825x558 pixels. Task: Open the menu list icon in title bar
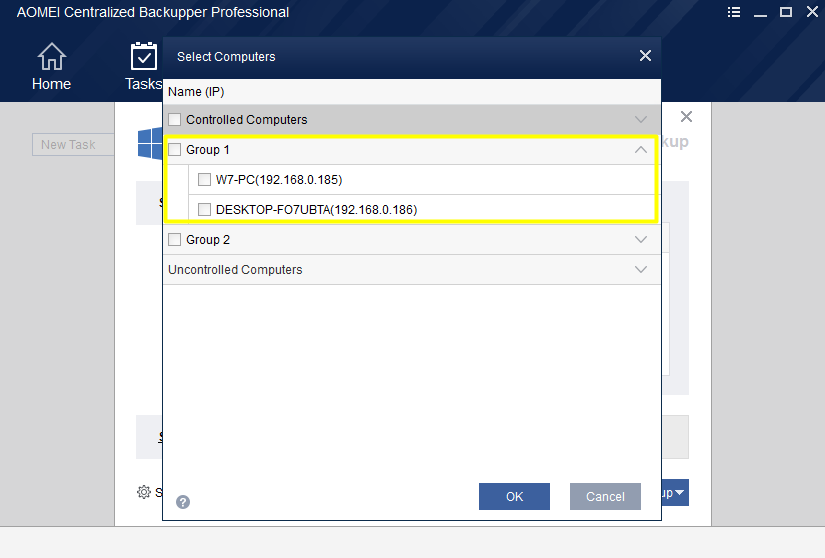(x=733, y=12)
